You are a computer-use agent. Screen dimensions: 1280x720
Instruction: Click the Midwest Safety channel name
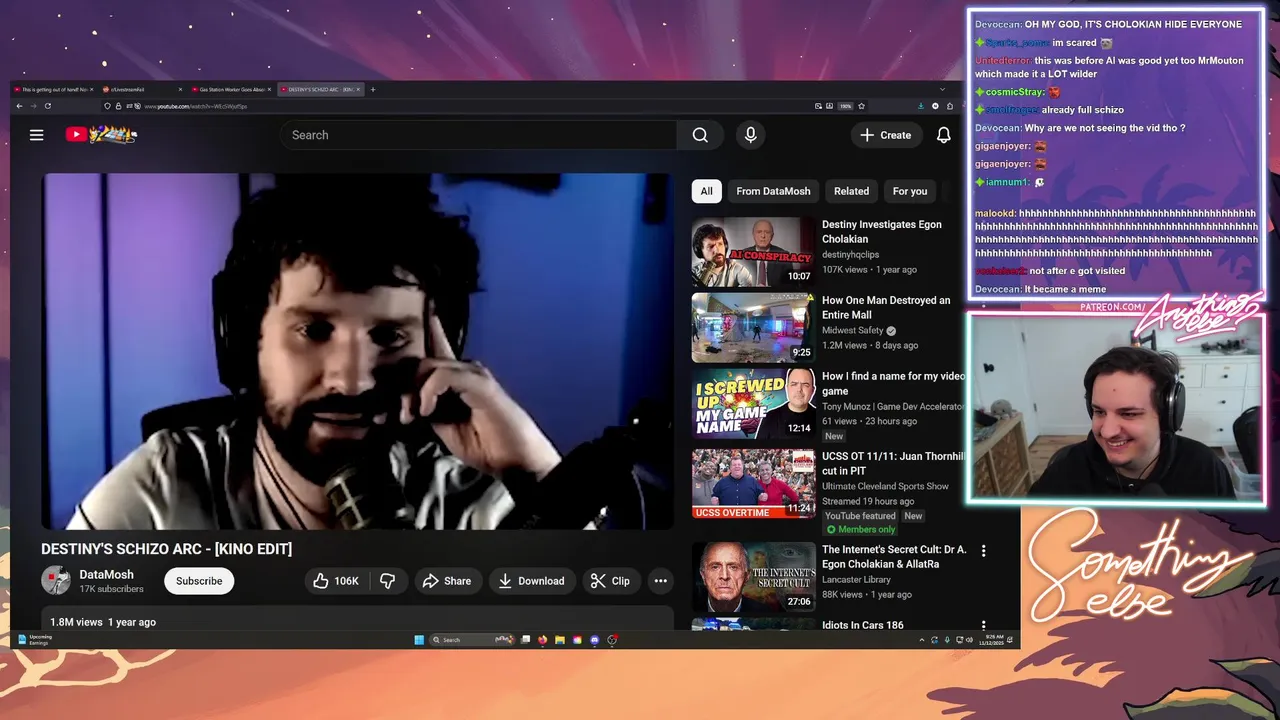[853, 330]
